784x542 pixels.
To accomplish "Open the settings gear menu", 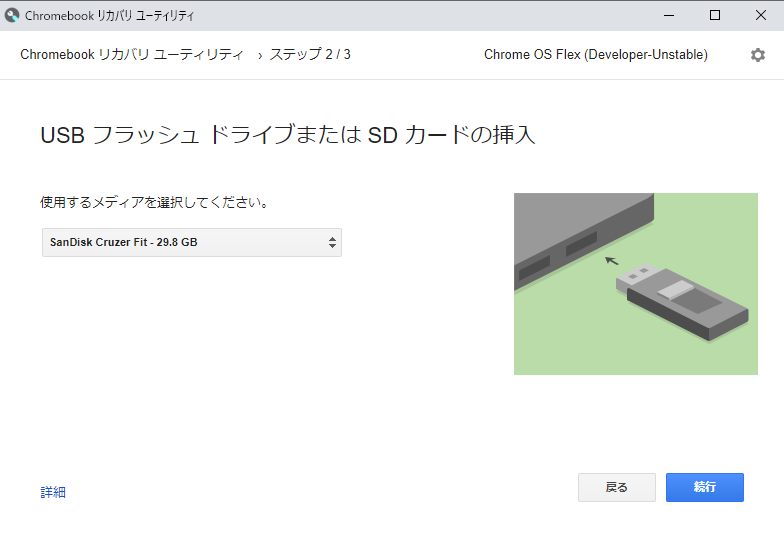I will [758, 55].
